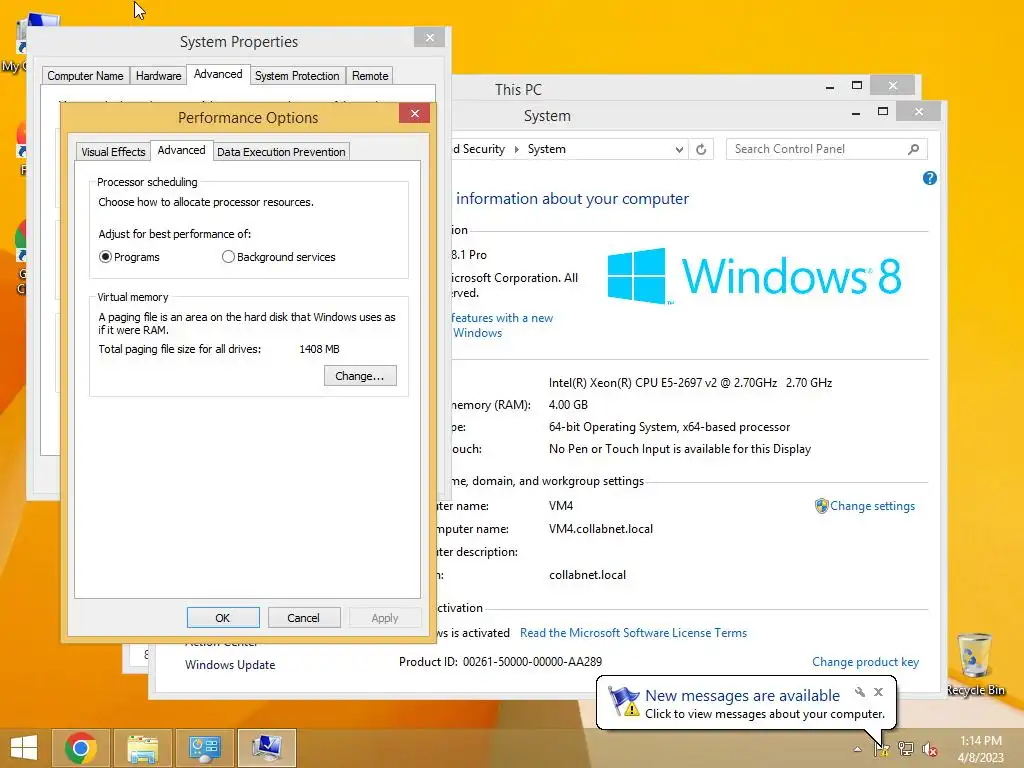
Task: Dismiss the notification balloon with X
Action: [x=878, y=692]
